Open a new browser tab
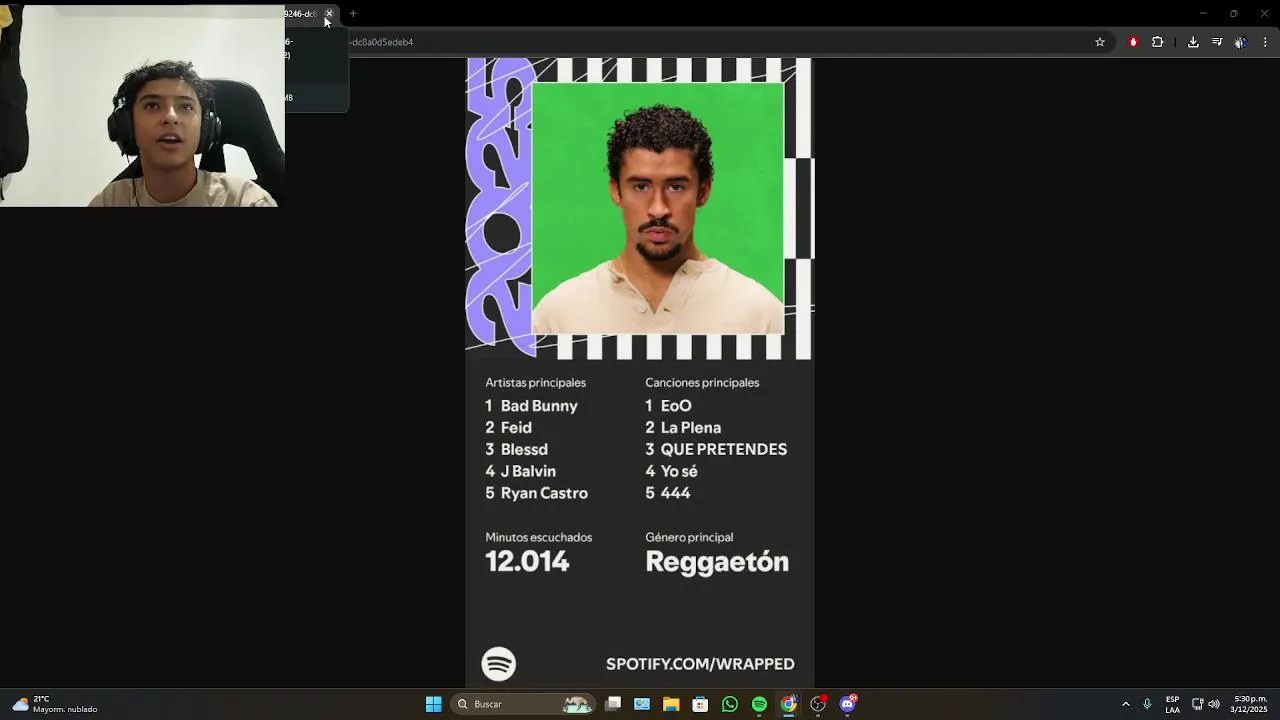Viewport: 1280px width, 720px height. [x=353, y=14]
